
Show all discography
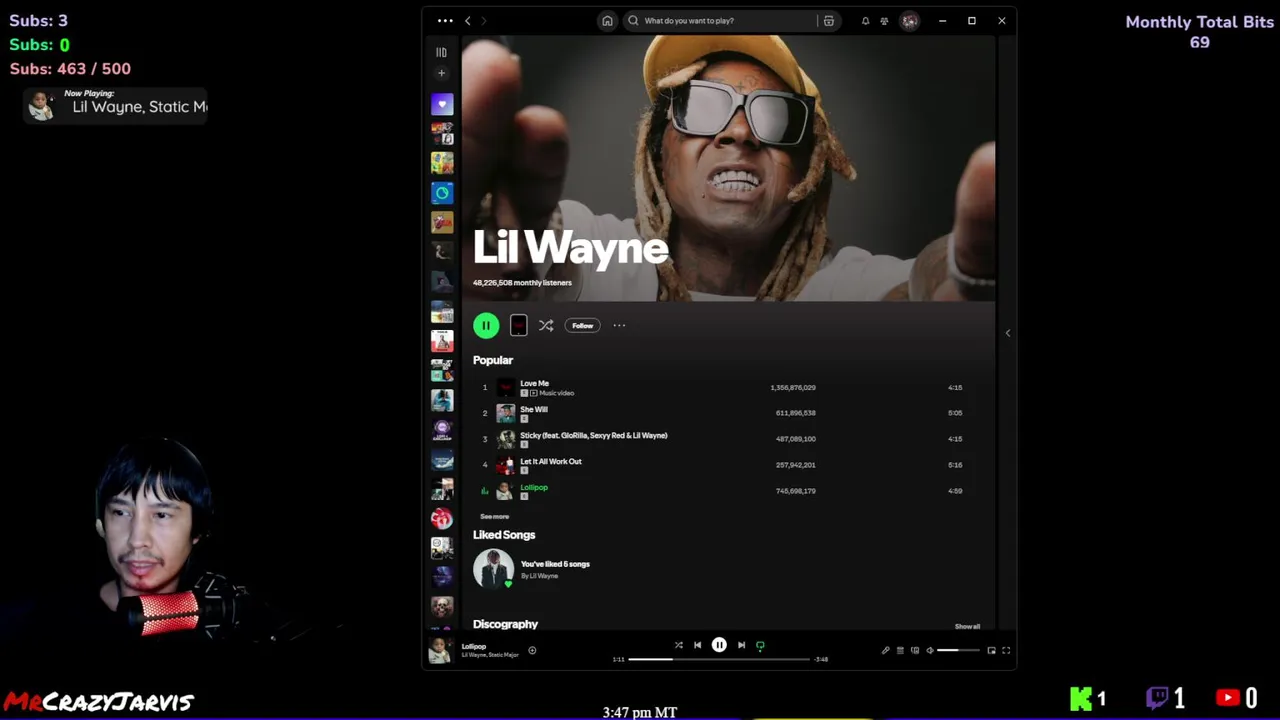coord(967,626)
